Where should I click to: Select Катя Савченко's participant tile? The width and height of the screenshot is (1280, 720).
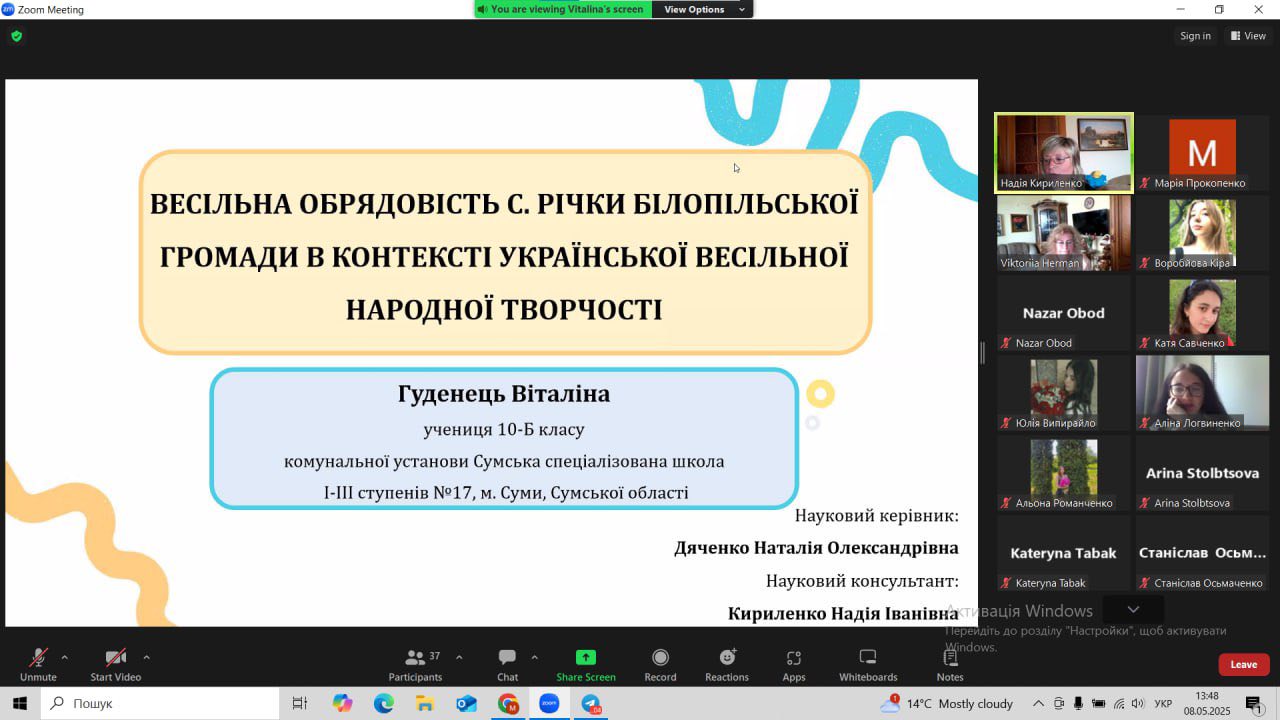(1202, 312)
